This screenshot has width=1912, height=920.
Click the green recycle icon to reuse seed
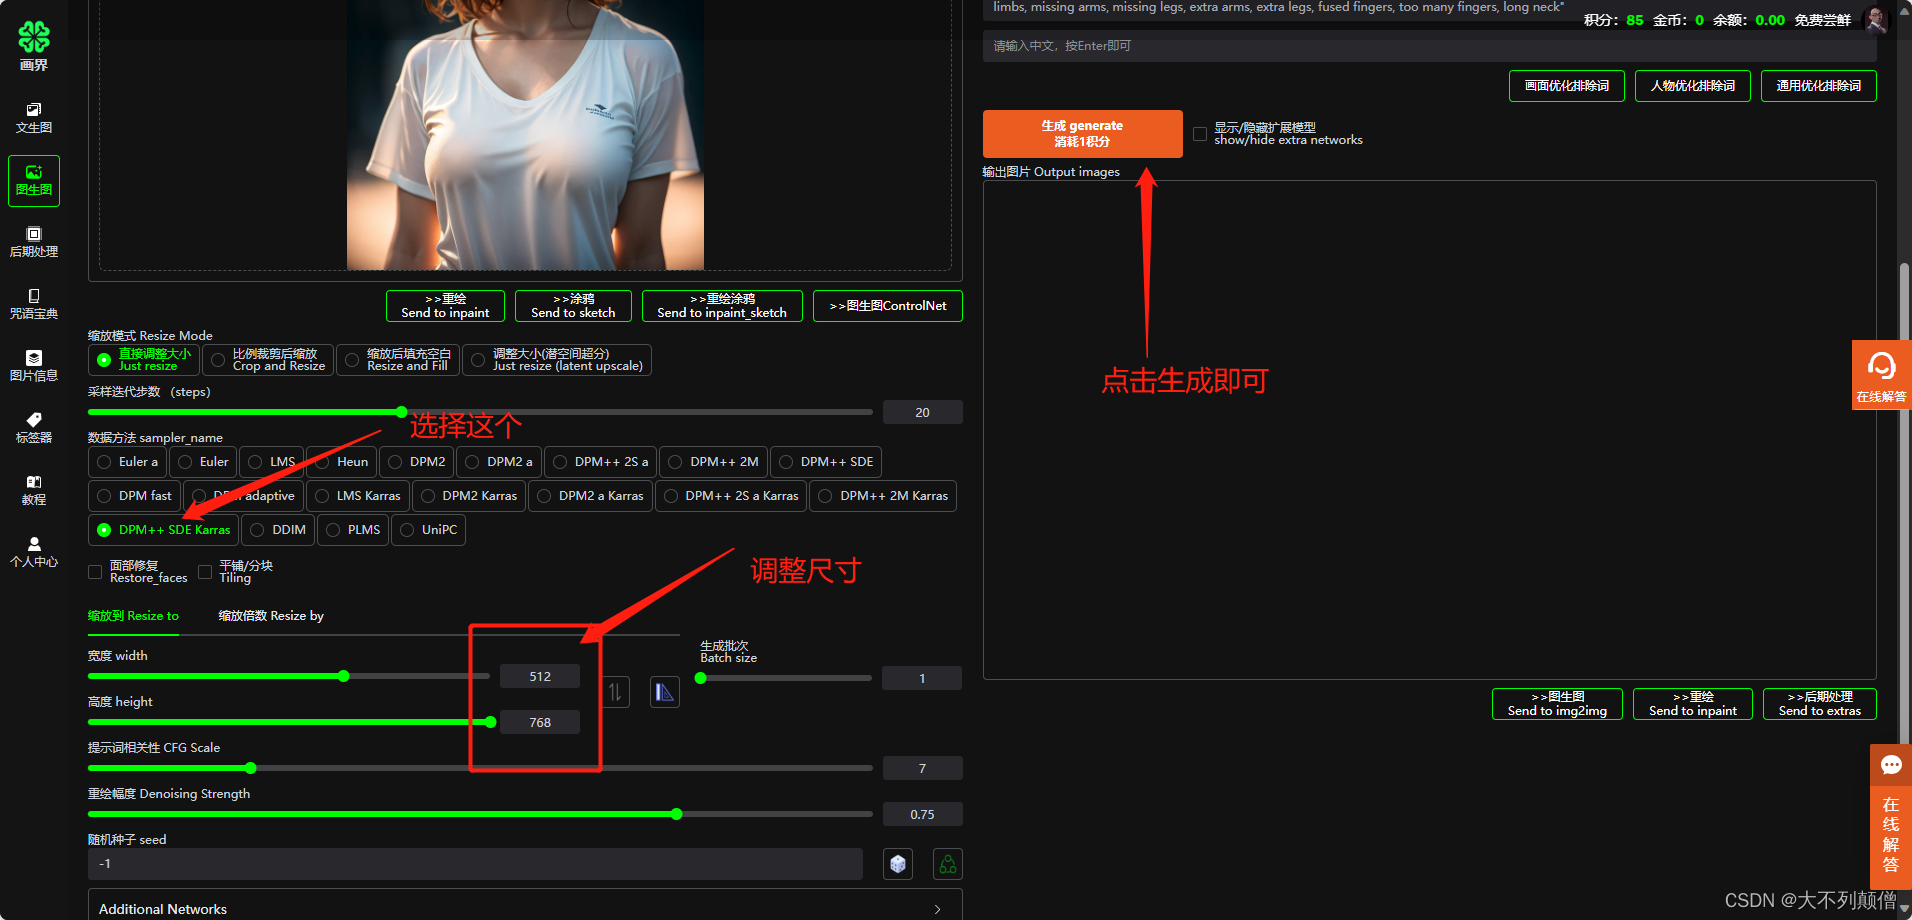coord(946,863)
